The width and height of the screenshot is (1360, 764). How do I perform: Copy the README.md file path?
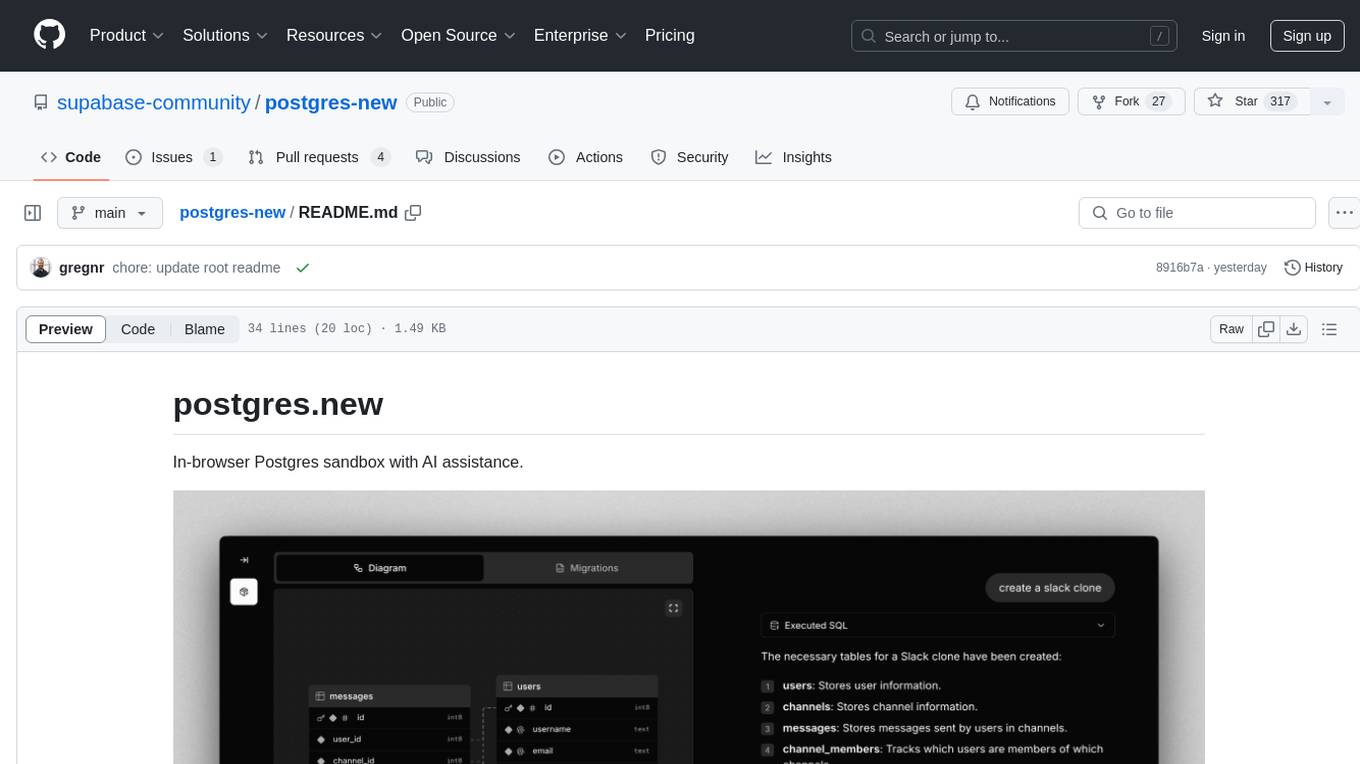413,213
